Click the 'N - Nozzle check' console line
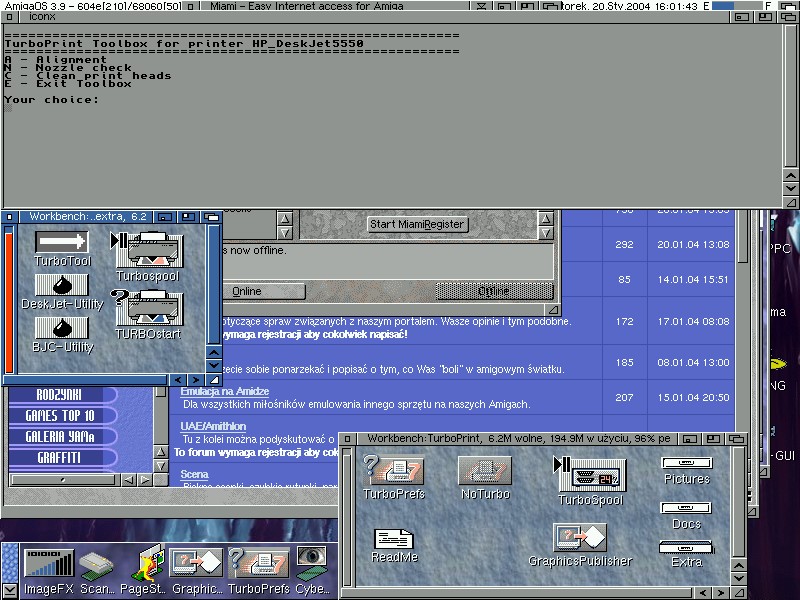The height and width of the screenshot is (600, 800). point(68,68)
